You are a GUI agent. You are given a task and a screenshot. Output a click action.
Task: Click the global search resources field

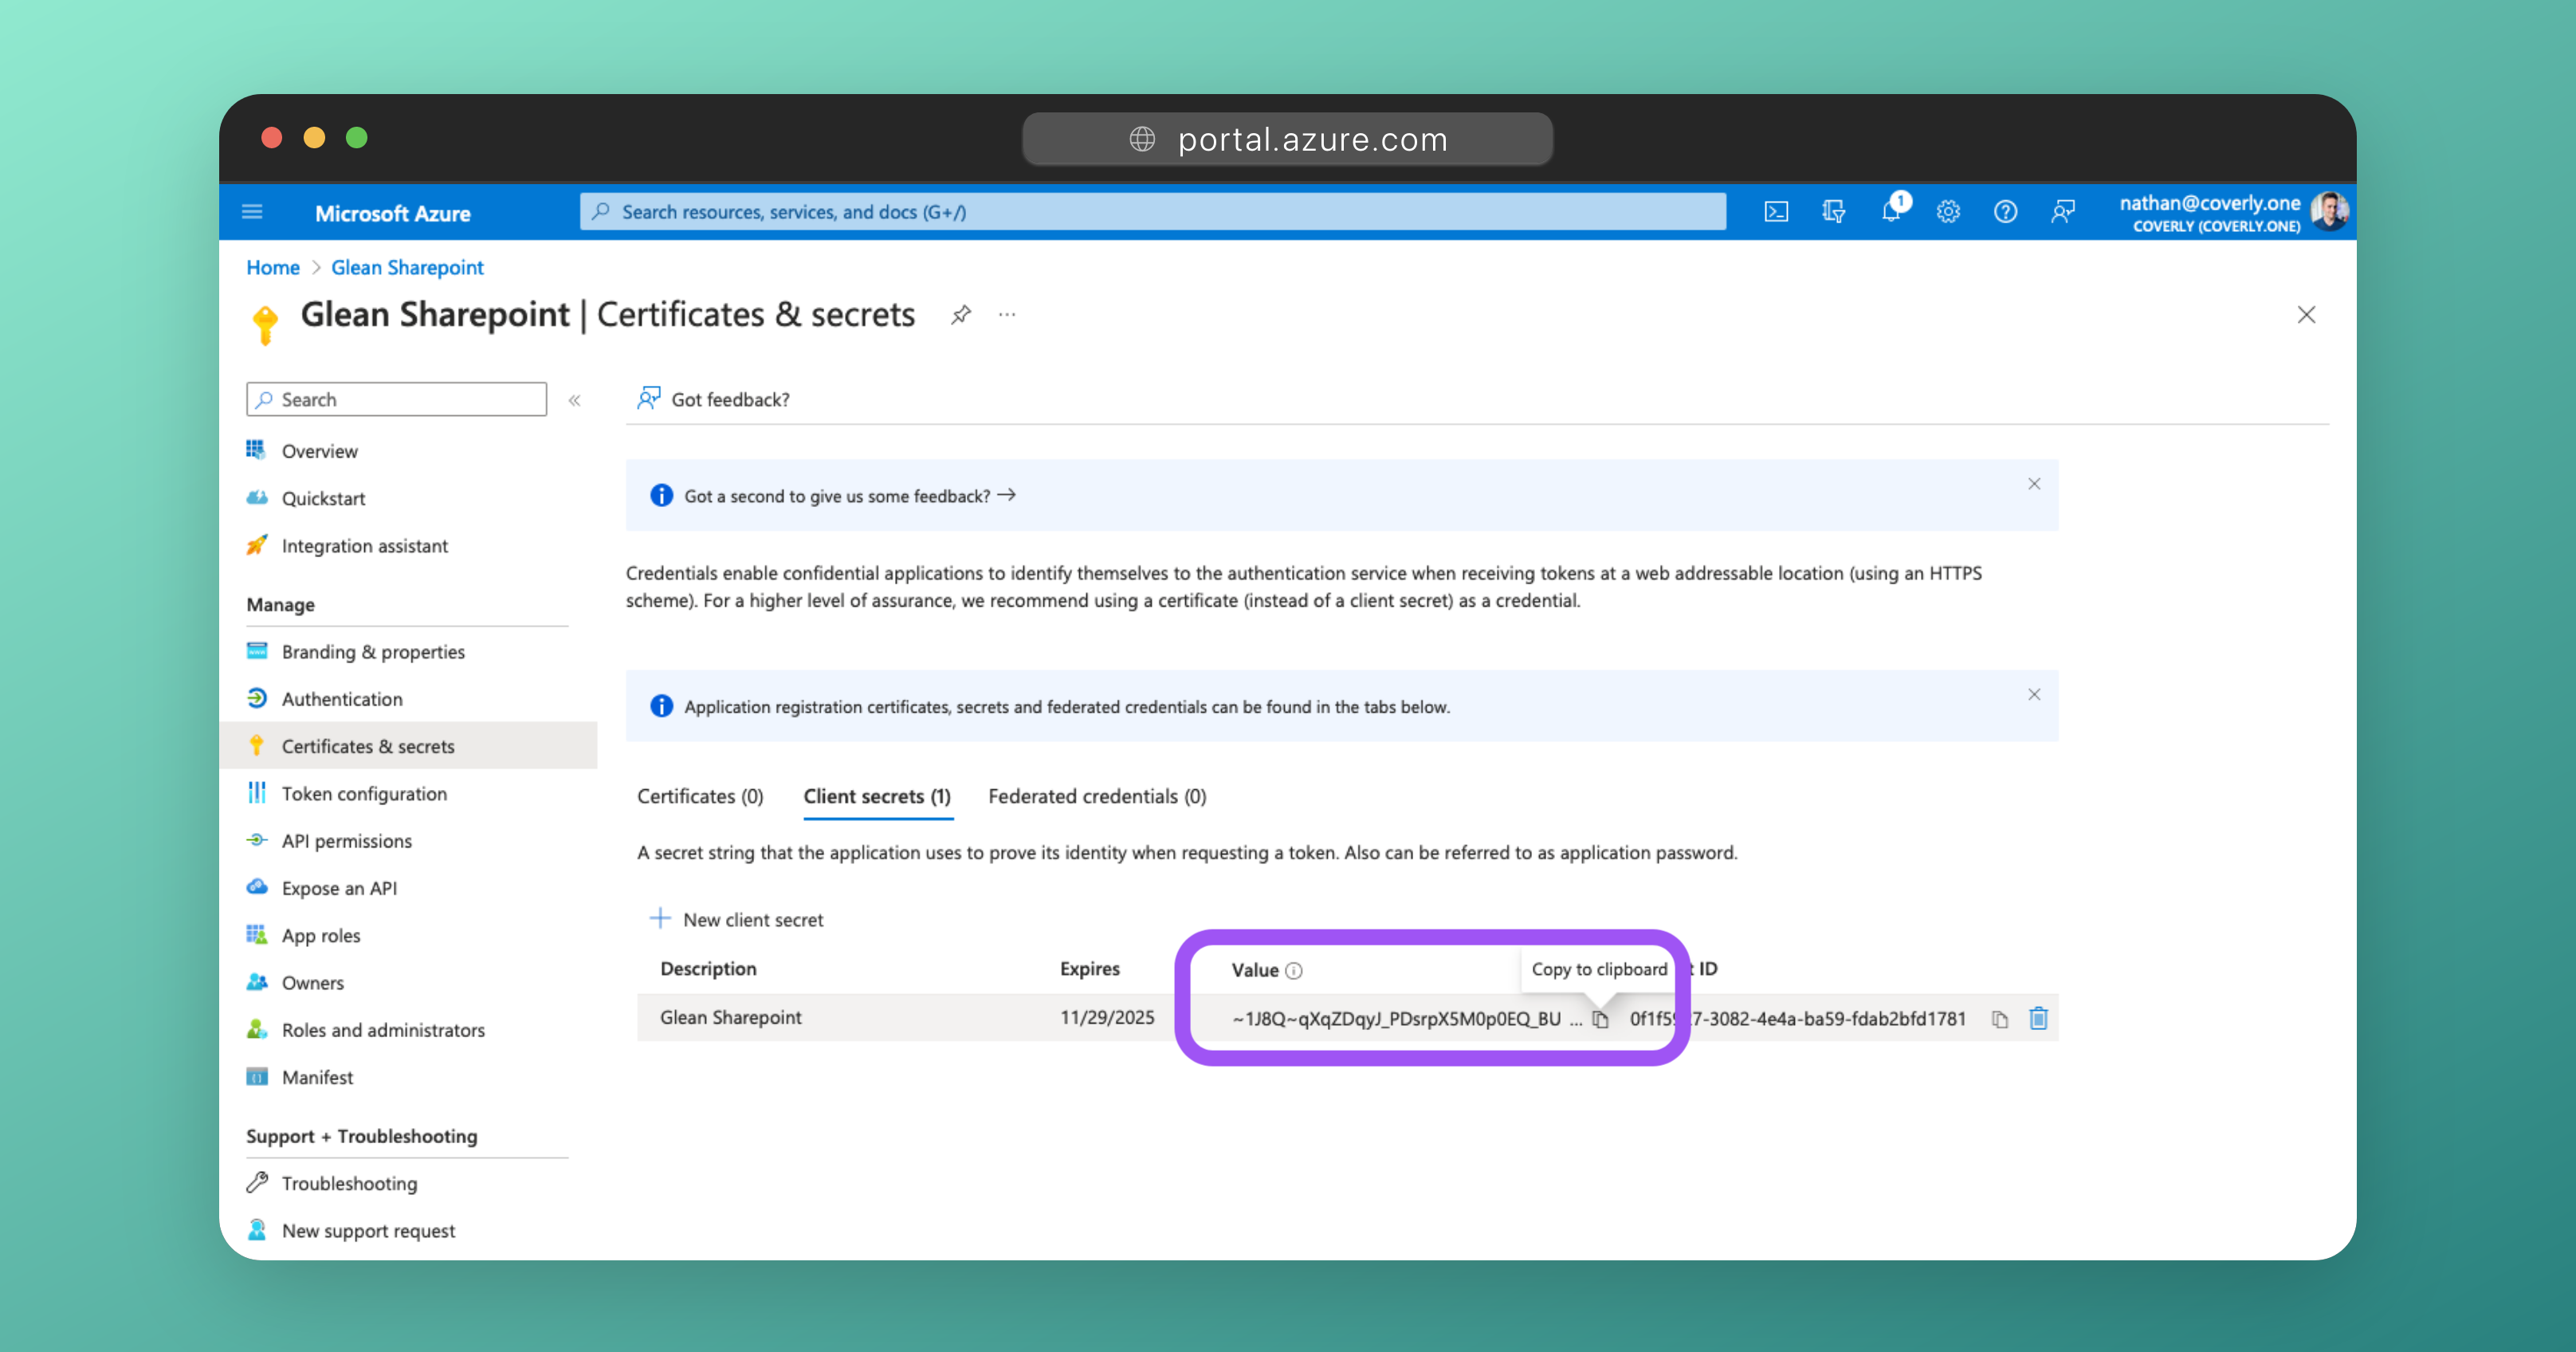(1152, 212)
